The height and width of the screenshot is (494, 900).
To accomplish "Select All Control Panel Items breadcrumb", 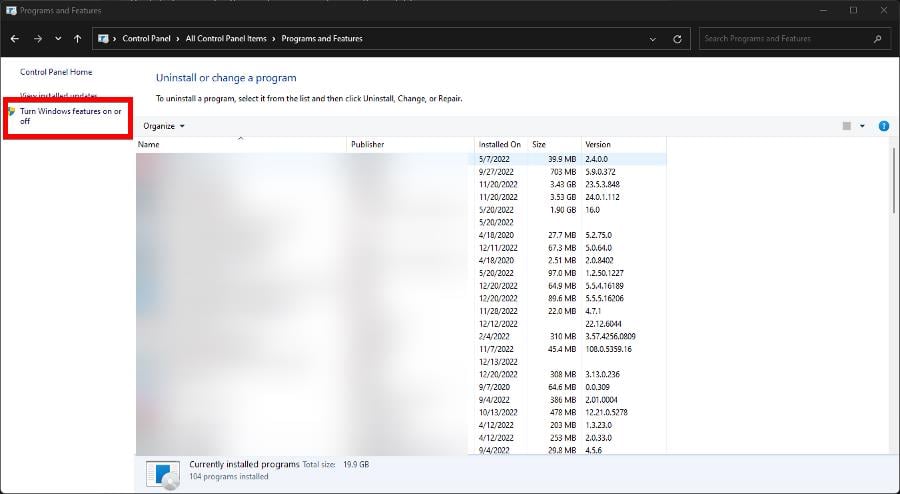I will tap(226, 38).
